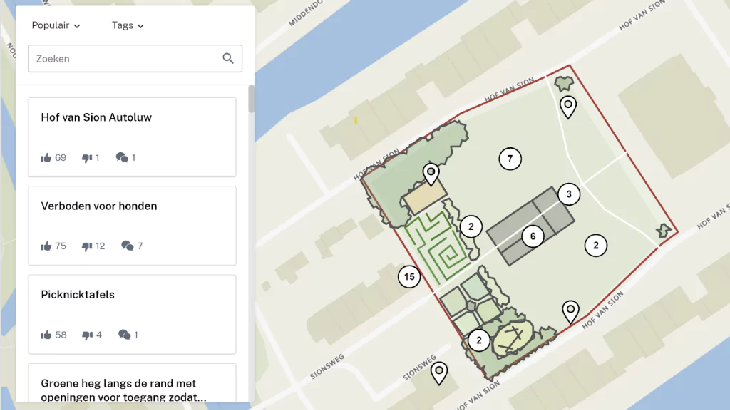Open the Hof van Sion Autoluw card
The image size is (730, 410).
coord(132,137)
